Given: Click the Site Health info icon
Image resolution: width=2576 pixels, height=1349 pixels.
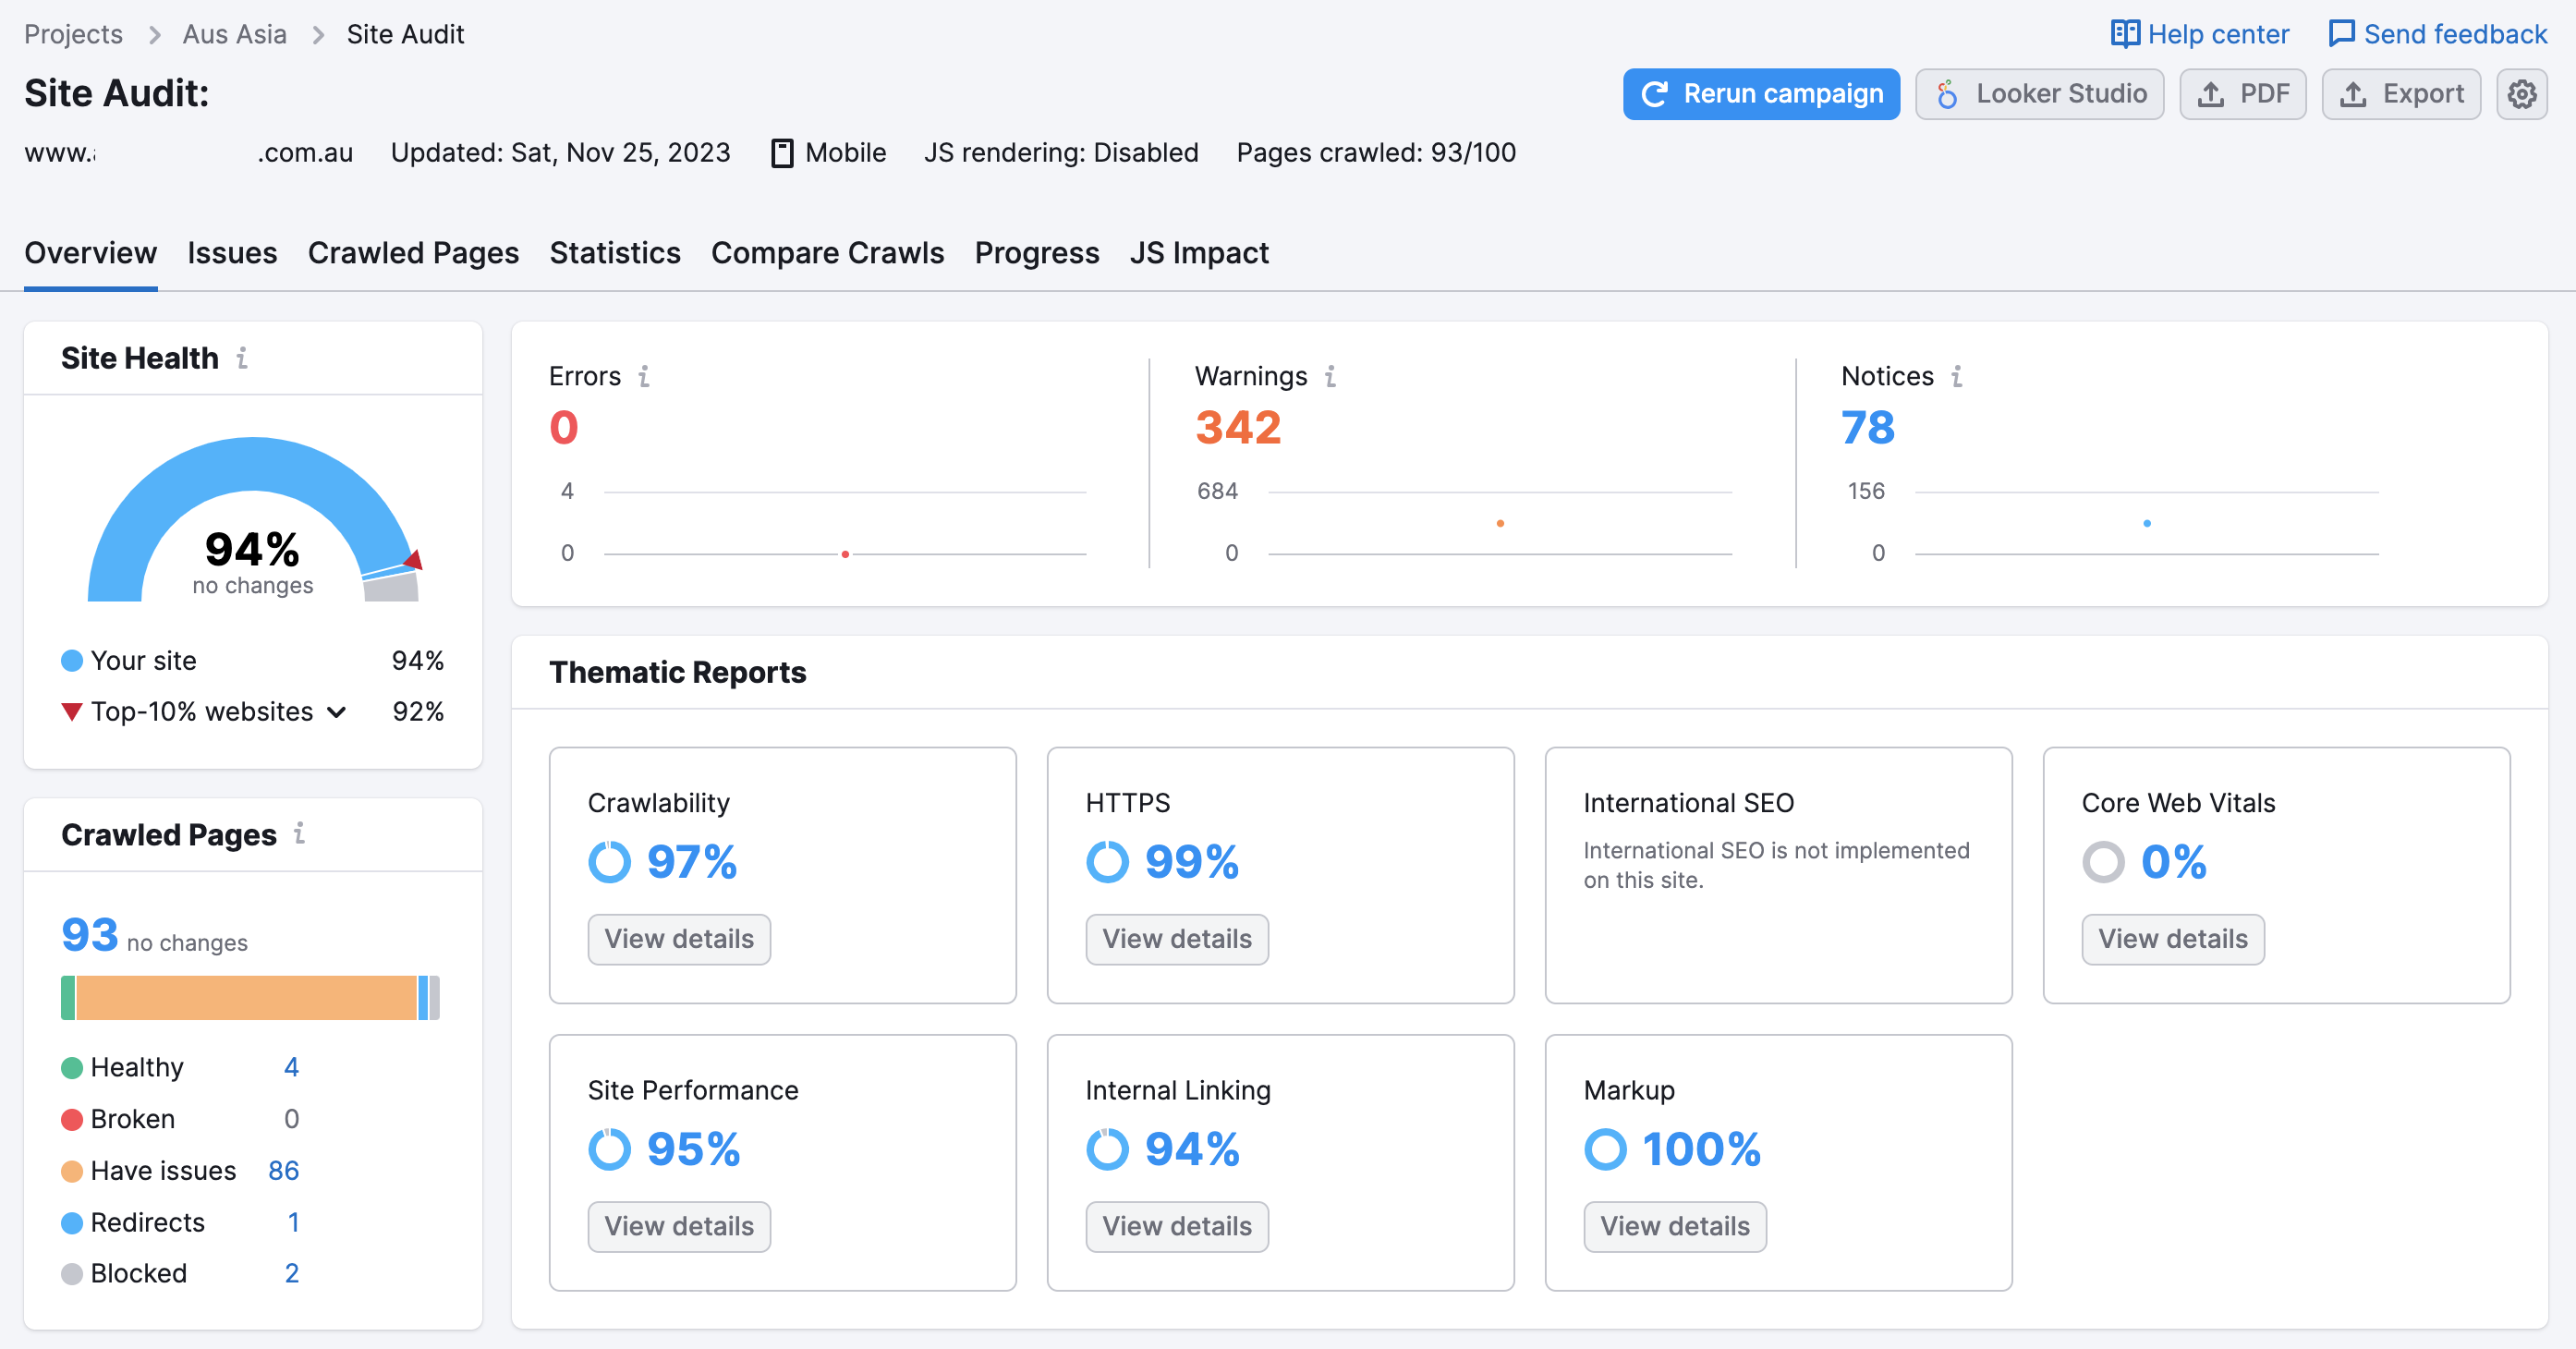Looking at the screenshot, I should (242, 358).
